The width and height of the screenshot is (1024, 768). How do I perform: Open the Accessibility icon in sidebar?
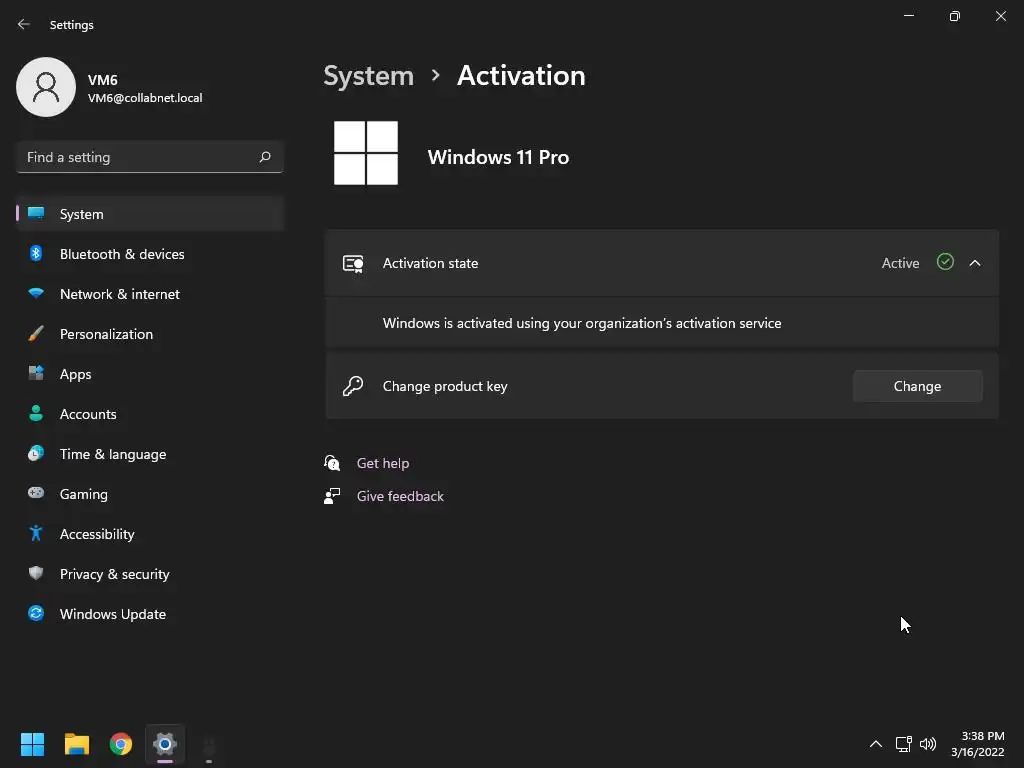pos(36,534)
